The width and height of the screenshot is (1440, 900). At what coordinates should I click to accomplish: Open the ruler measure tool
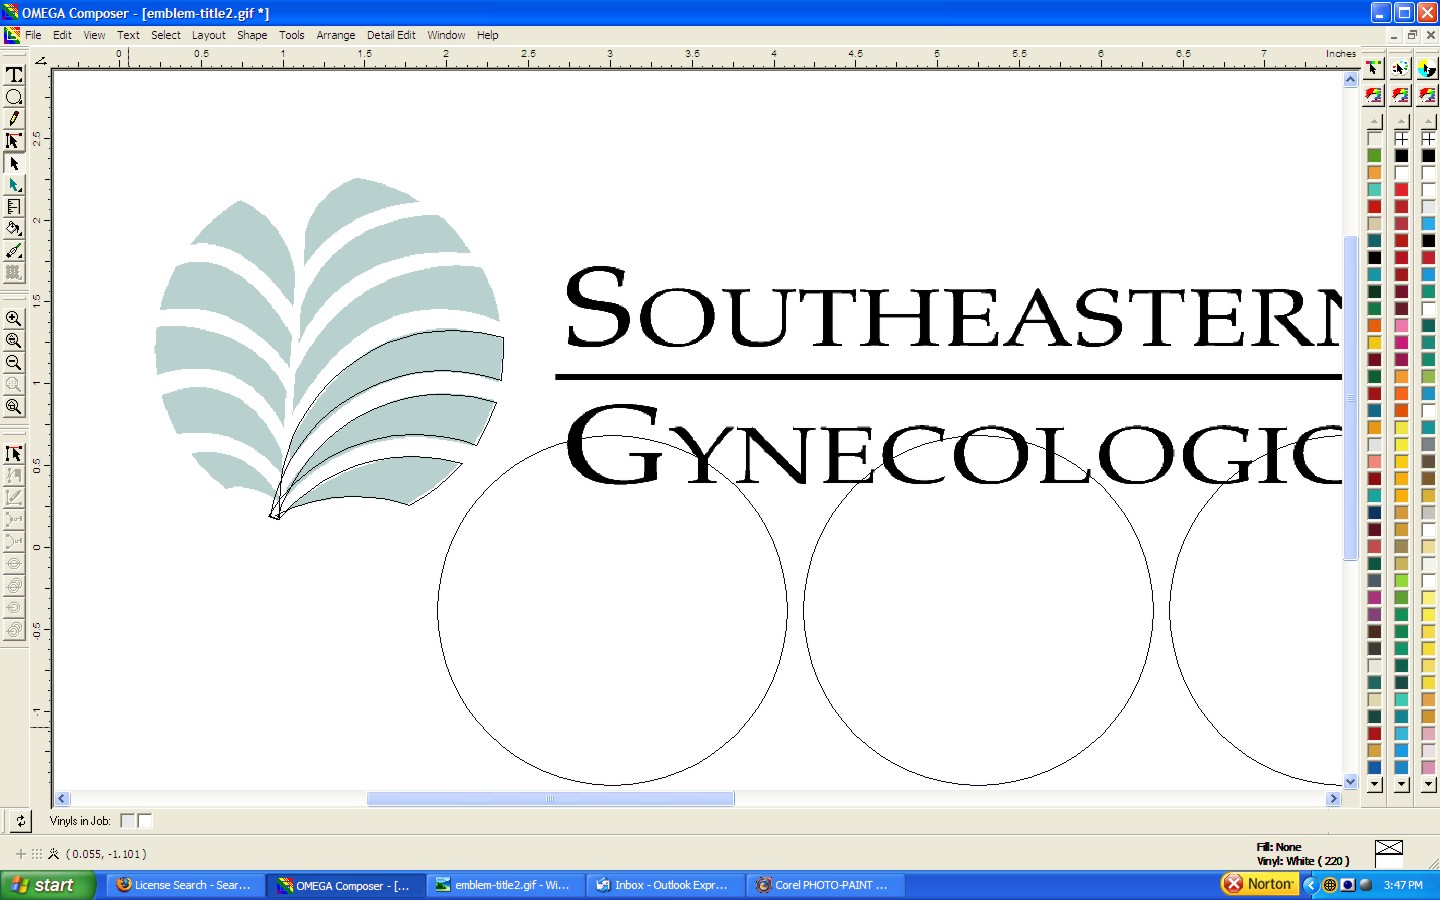click(x=14, y=207)
